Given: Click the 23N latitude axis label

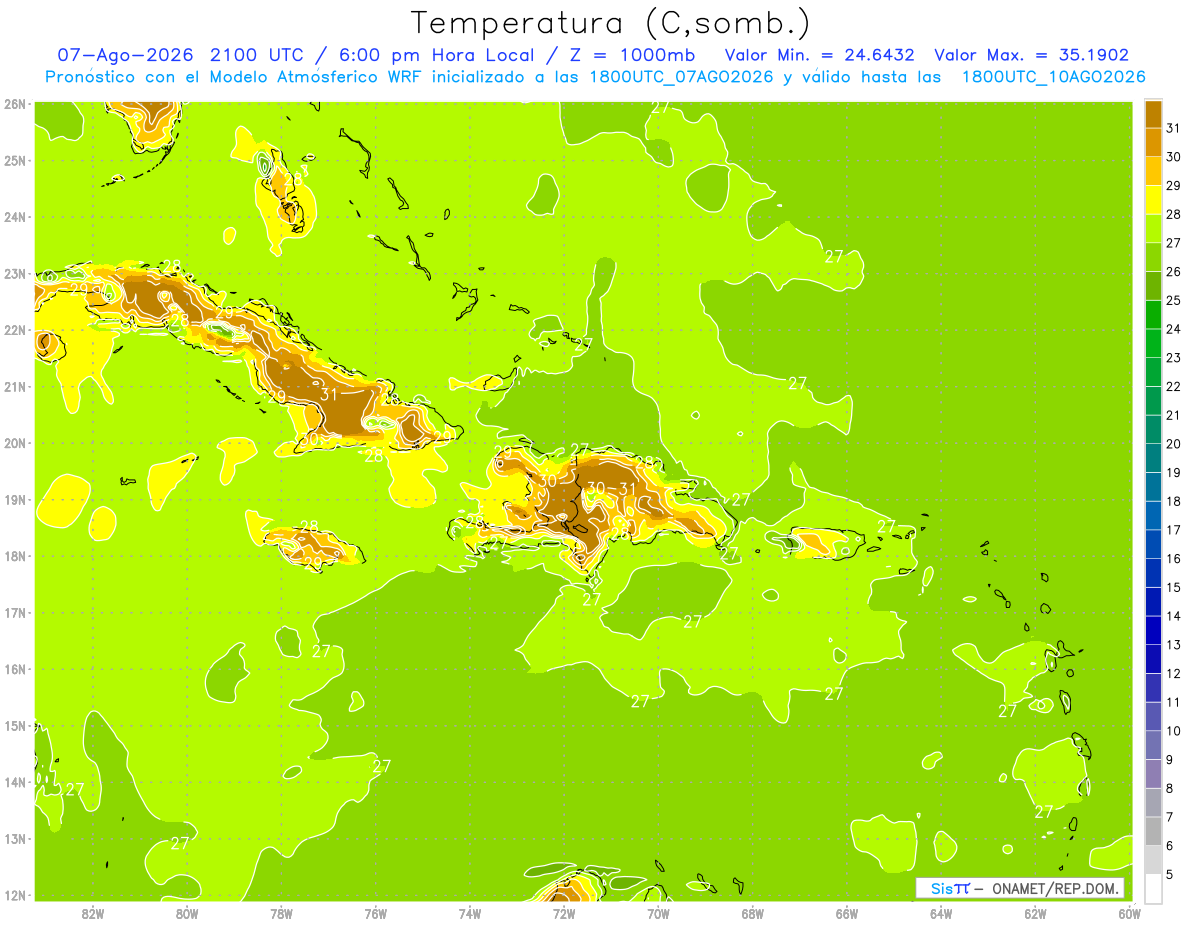Looking at the screenshot, I should tap(14, 273).
